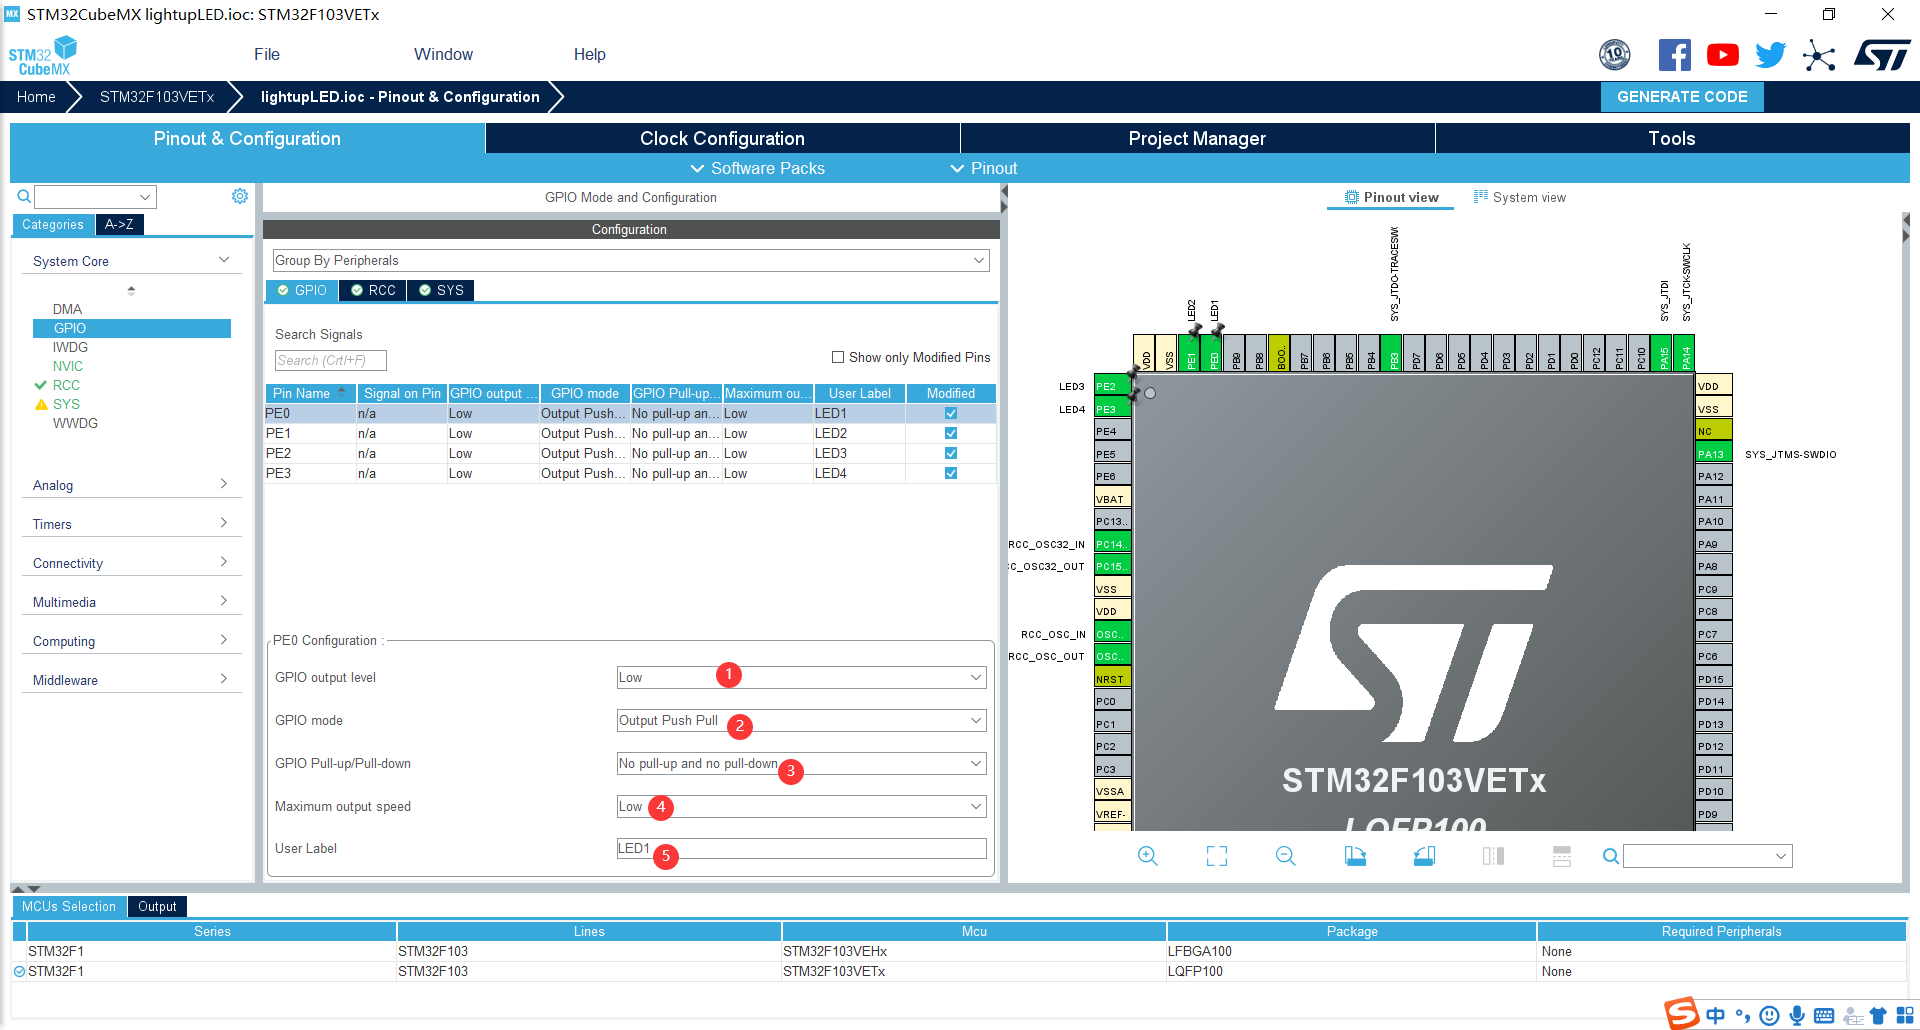The height and width of the screenshot is (1030, 1920).
Task: Open the IME soft keyboard icon
Action: tap(1824, 1016)
